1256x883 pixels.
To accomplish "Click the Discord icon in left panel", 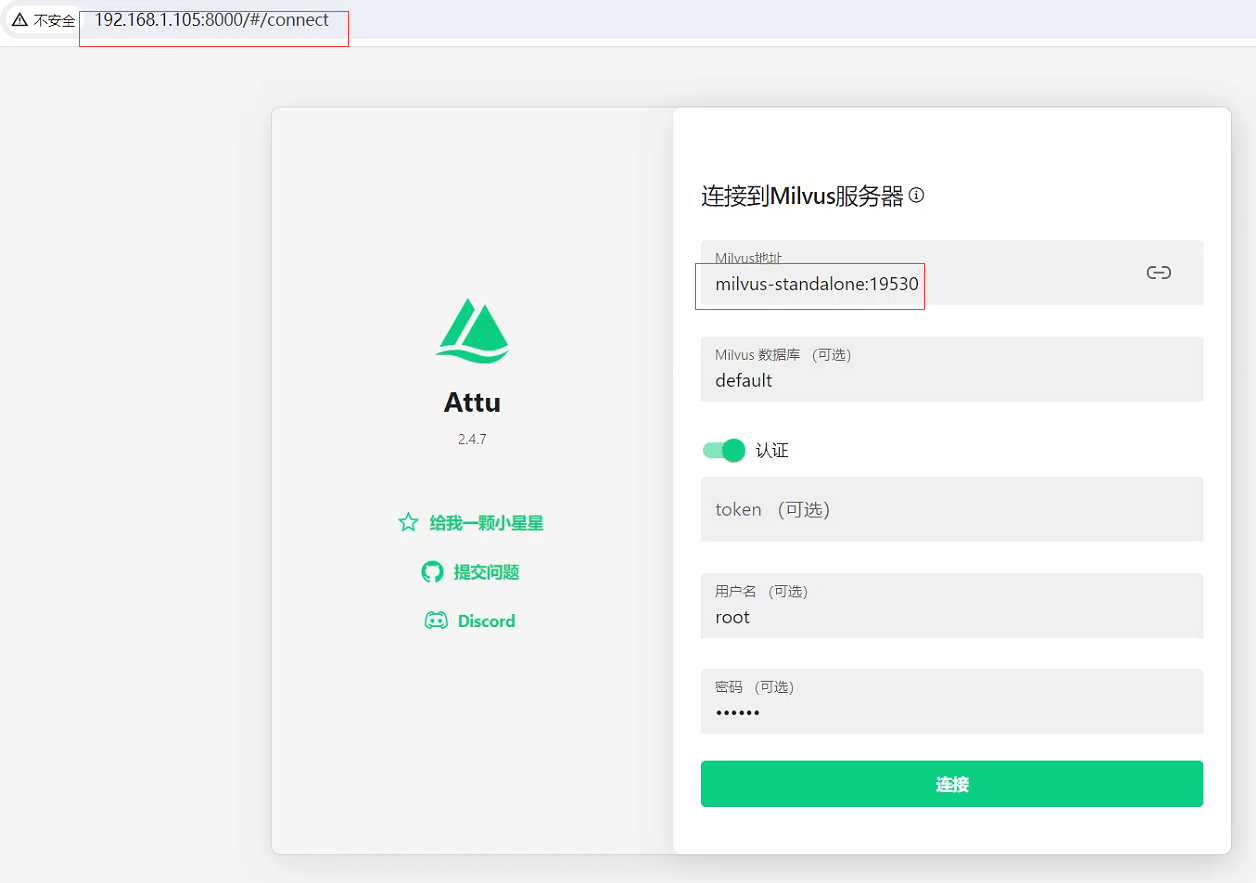I will coord(436,621).
